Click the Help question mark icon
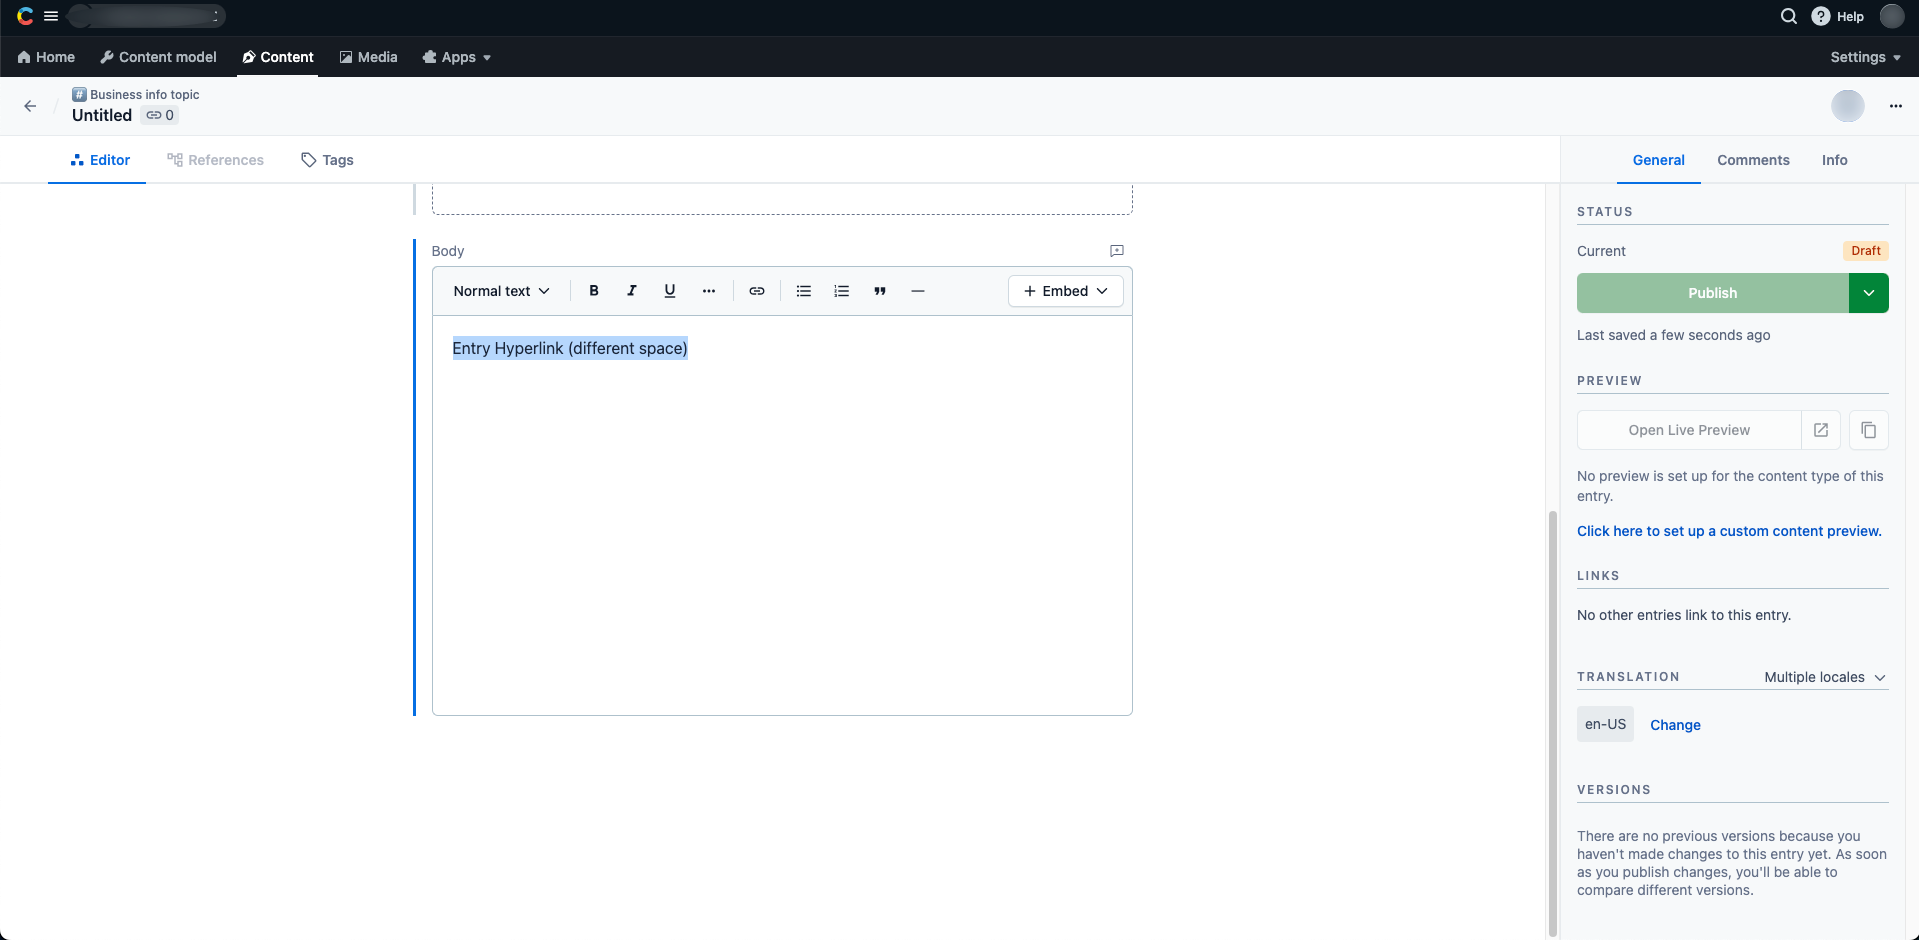1919x940 pixels. pyautogui.click(x=1821, y=16)
